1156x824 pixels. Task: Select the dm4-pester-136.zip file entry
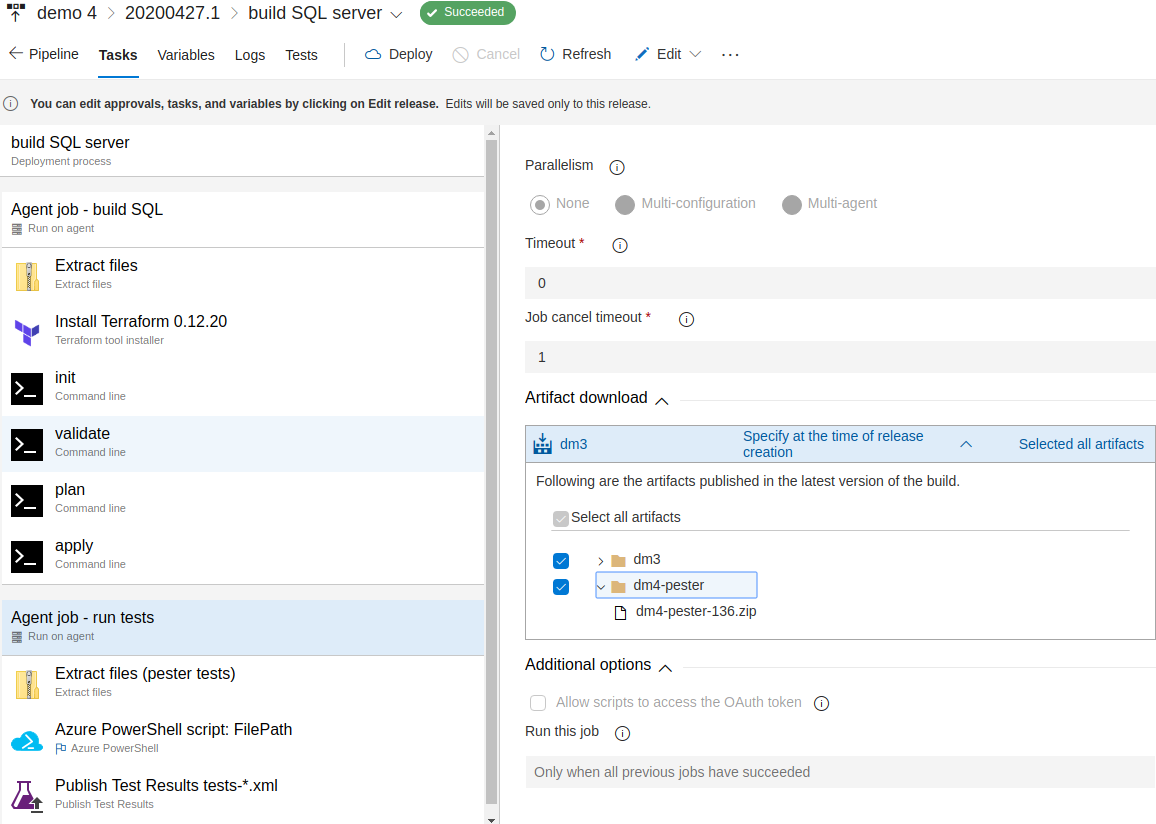(686, 612)
